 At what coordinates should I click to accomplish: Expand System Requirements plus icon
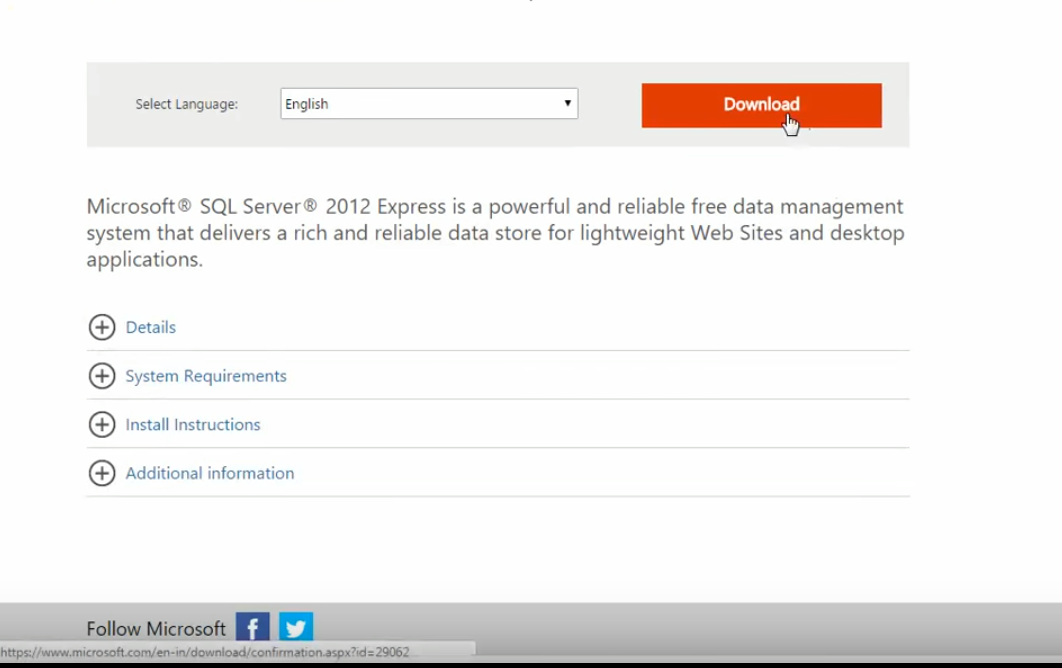pos(102,376)
